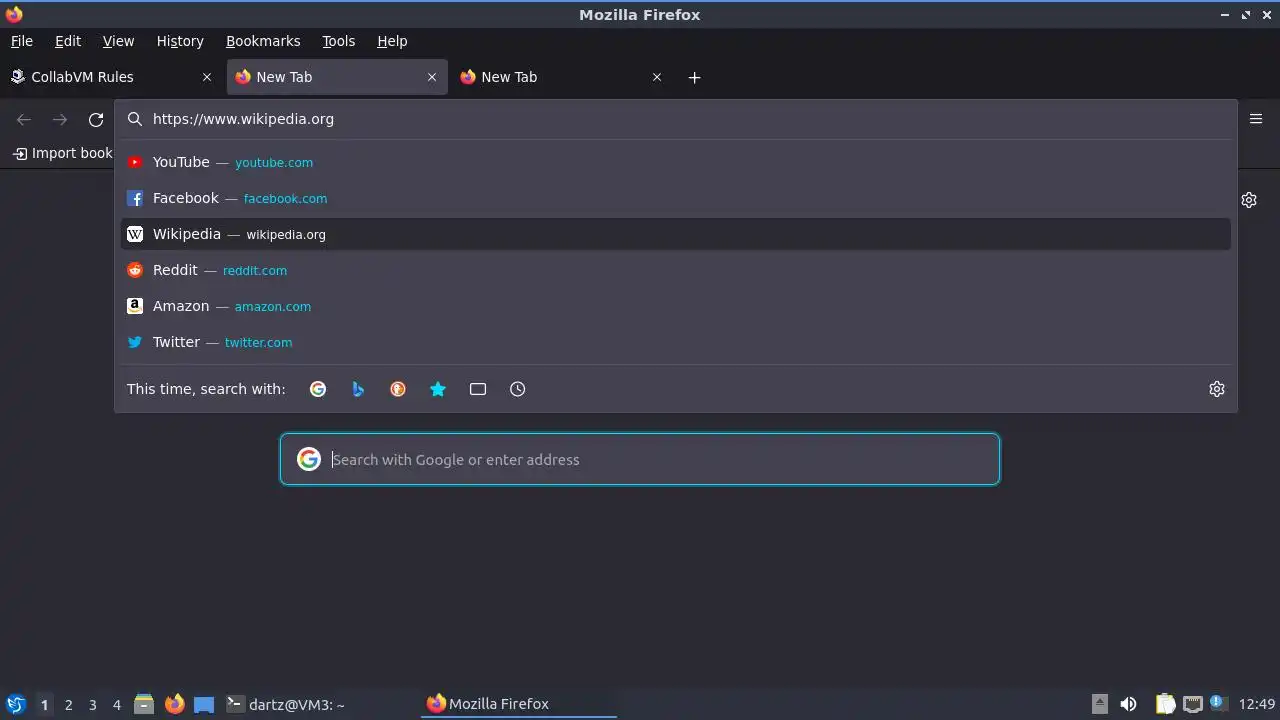Search this time with Bing icon
Viewport: 1280px width, 720px height.
(358, 389)
